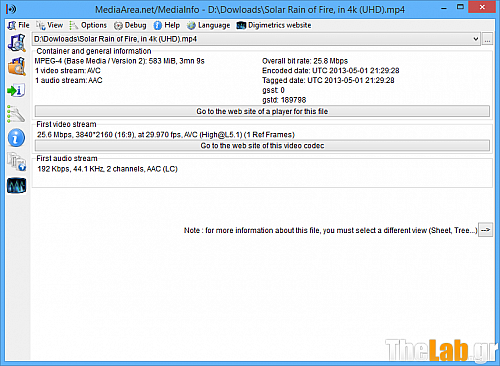
Task: Click the 'gsst: 0' line
Action: pyautogui.click(x=273, y=90)
